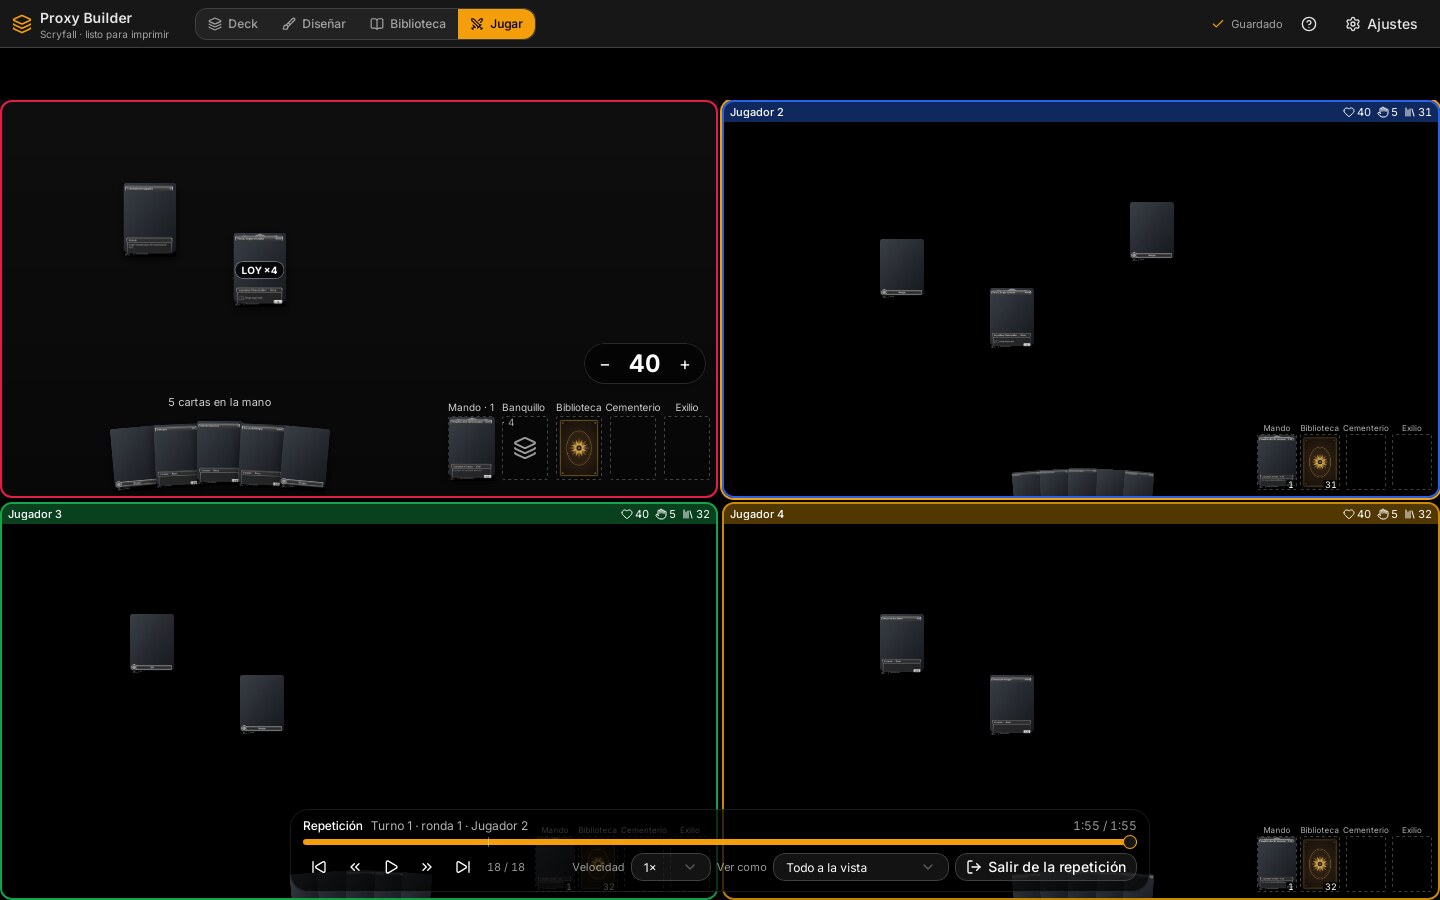Open the Velocidad 1× speed dropdown
Screen dimensions: 1440x900
[670, 867]
